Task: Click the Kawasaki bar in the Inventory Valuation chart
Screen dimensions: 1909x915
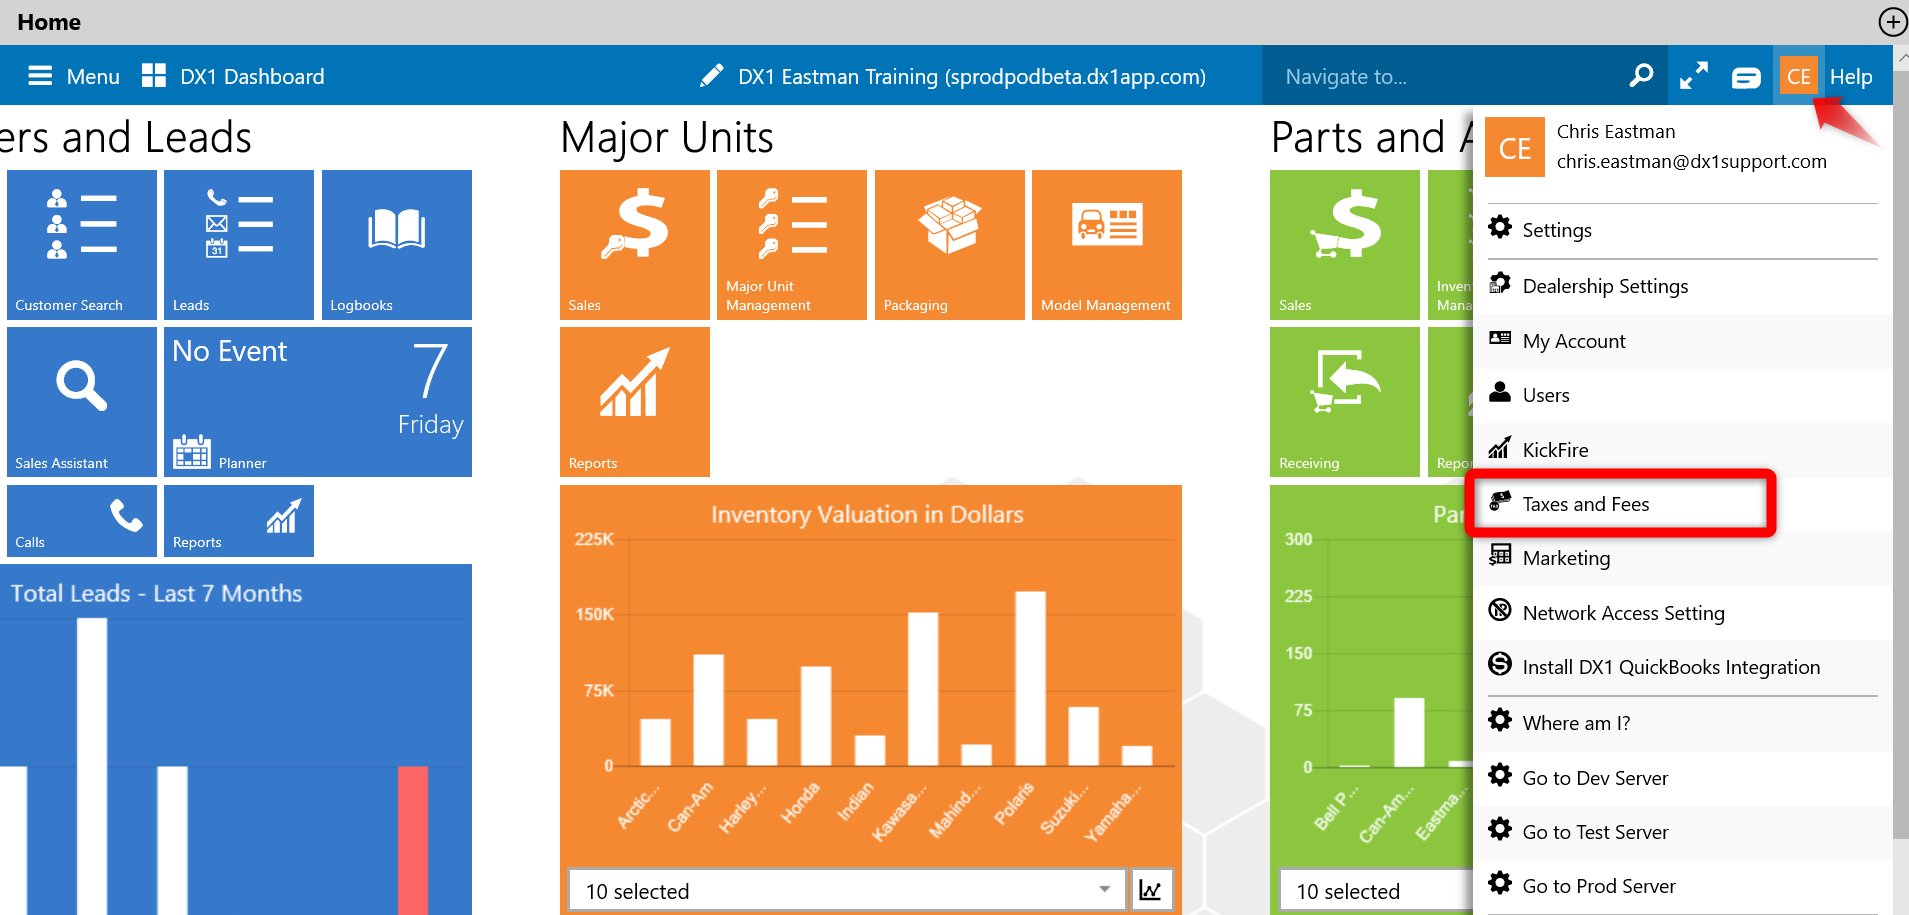Action: tap(923, 689)
